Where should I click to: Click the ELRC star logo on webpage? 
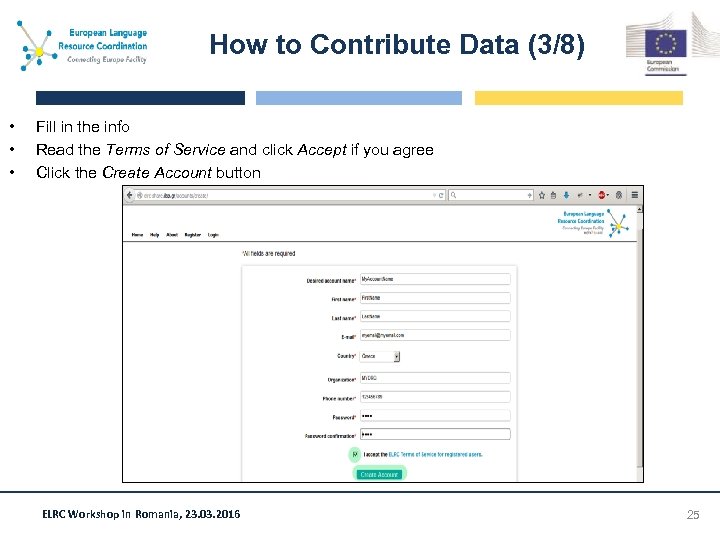pyautogui.click(x=619, y=224)
